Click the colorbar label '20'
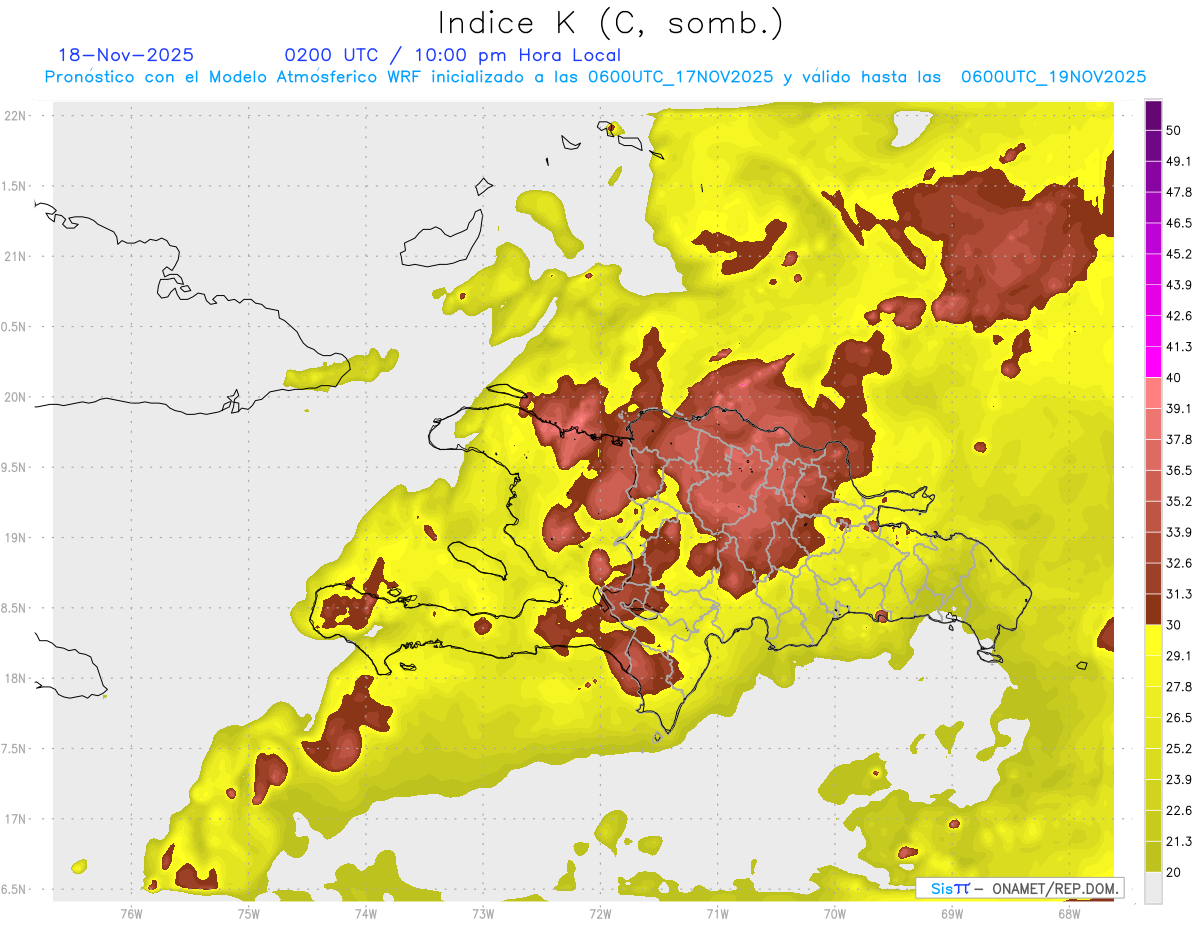This screenshot has width=1200, height=927. 1174,872
